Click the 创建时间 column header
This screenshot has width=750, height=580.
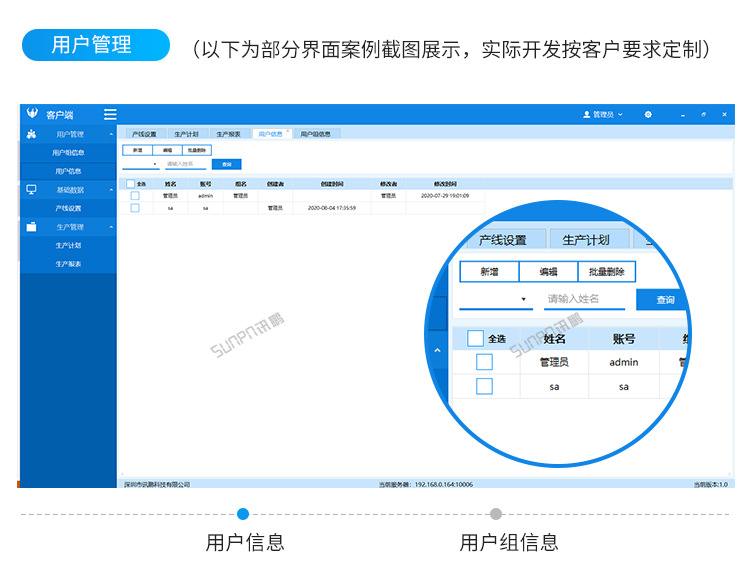coord(332,184)
